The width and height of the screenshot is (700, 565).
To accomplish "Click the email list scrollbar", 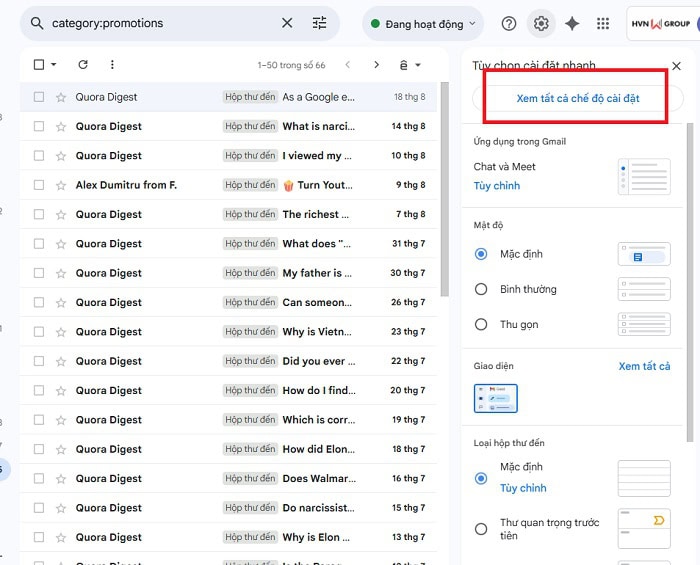I will (444, 189).
